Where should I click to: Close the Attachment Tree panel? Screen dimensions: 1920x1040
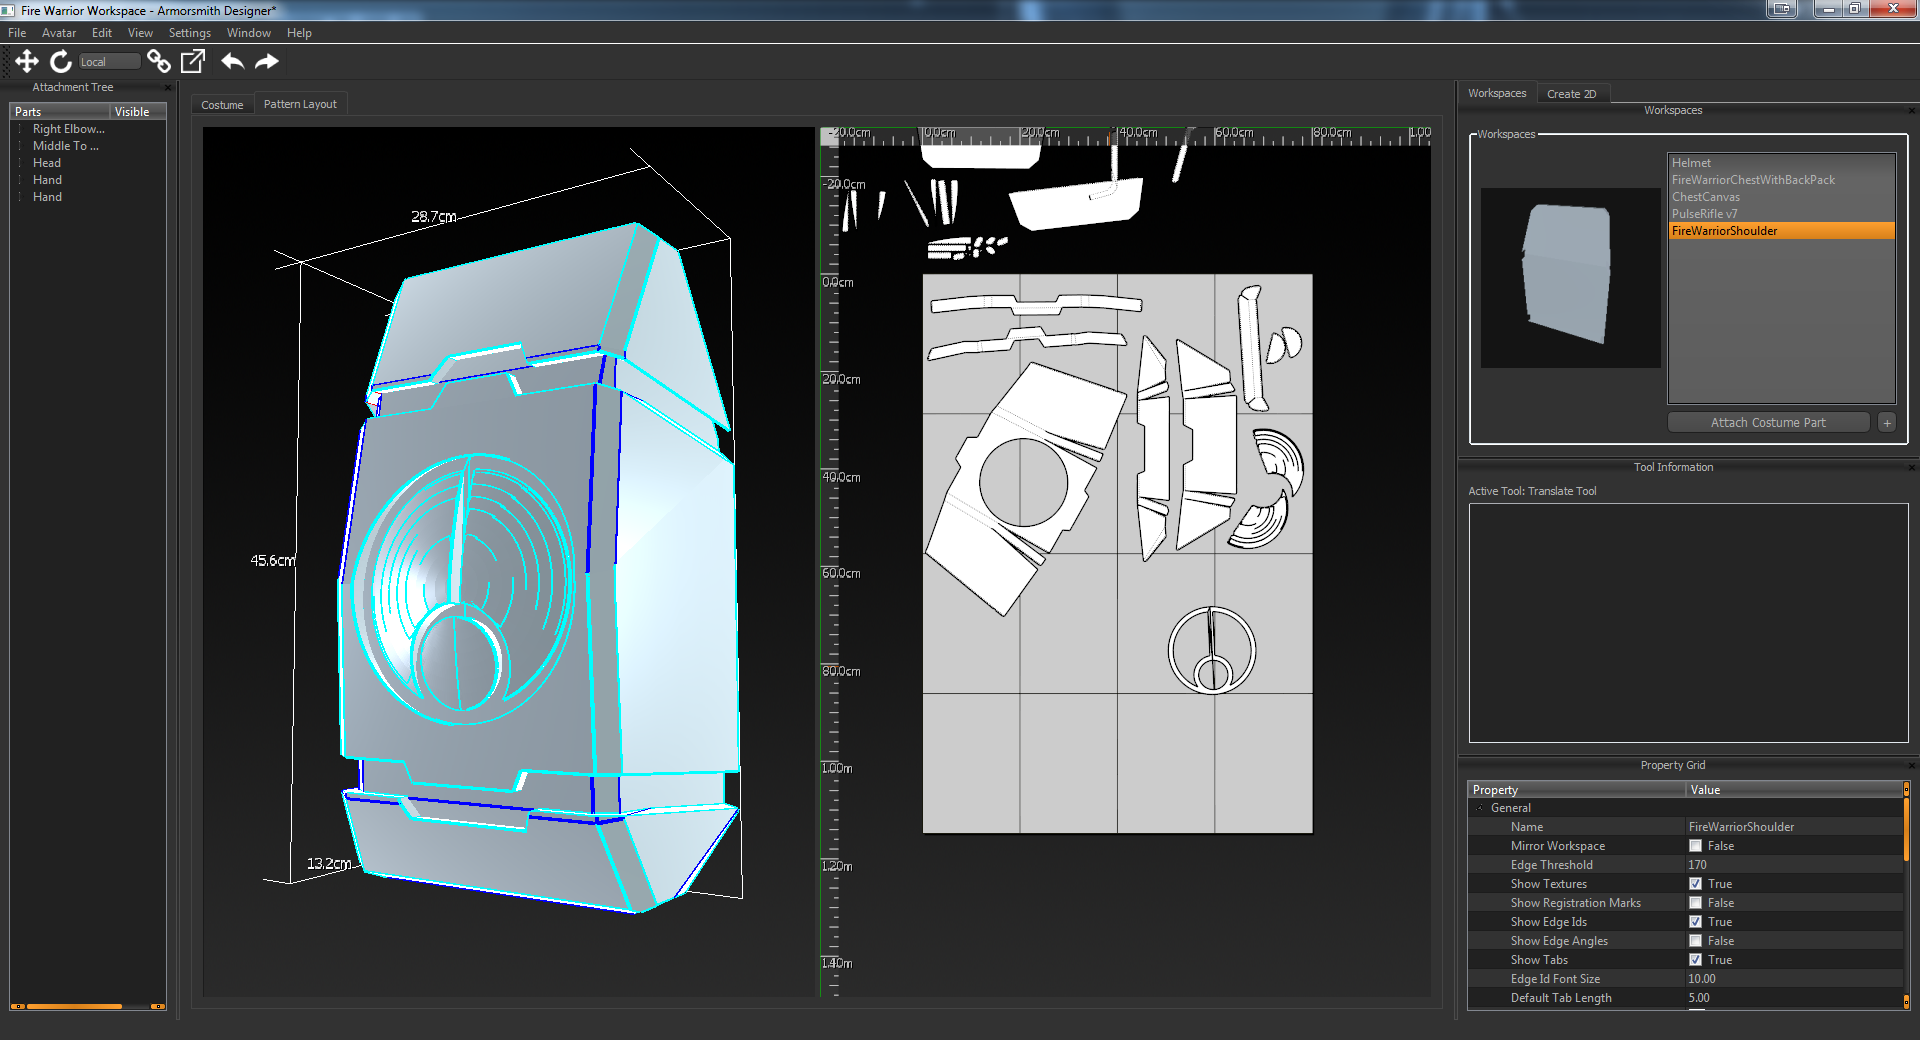168,88
